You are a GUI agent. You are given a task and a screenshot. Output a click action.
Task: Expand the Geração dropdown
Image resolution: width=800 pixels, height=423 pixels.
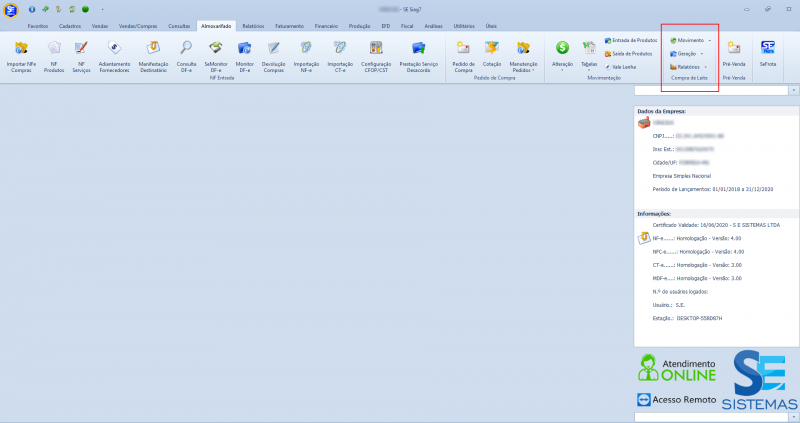point(687,53)
